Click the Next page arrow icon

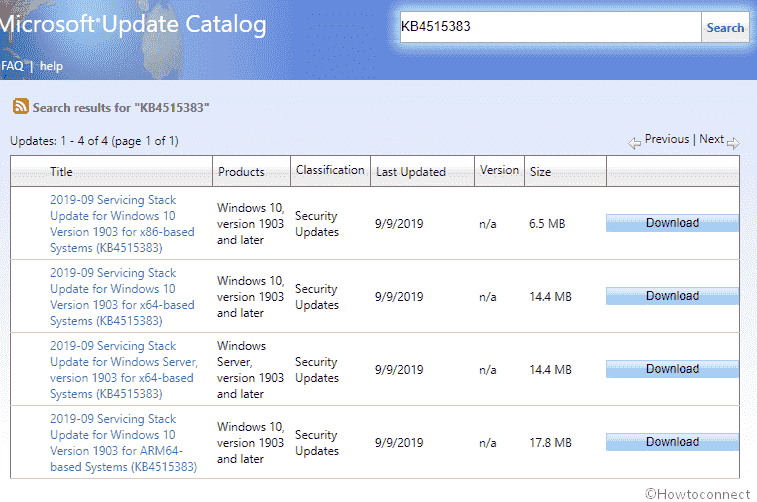(x=733, y=143)
